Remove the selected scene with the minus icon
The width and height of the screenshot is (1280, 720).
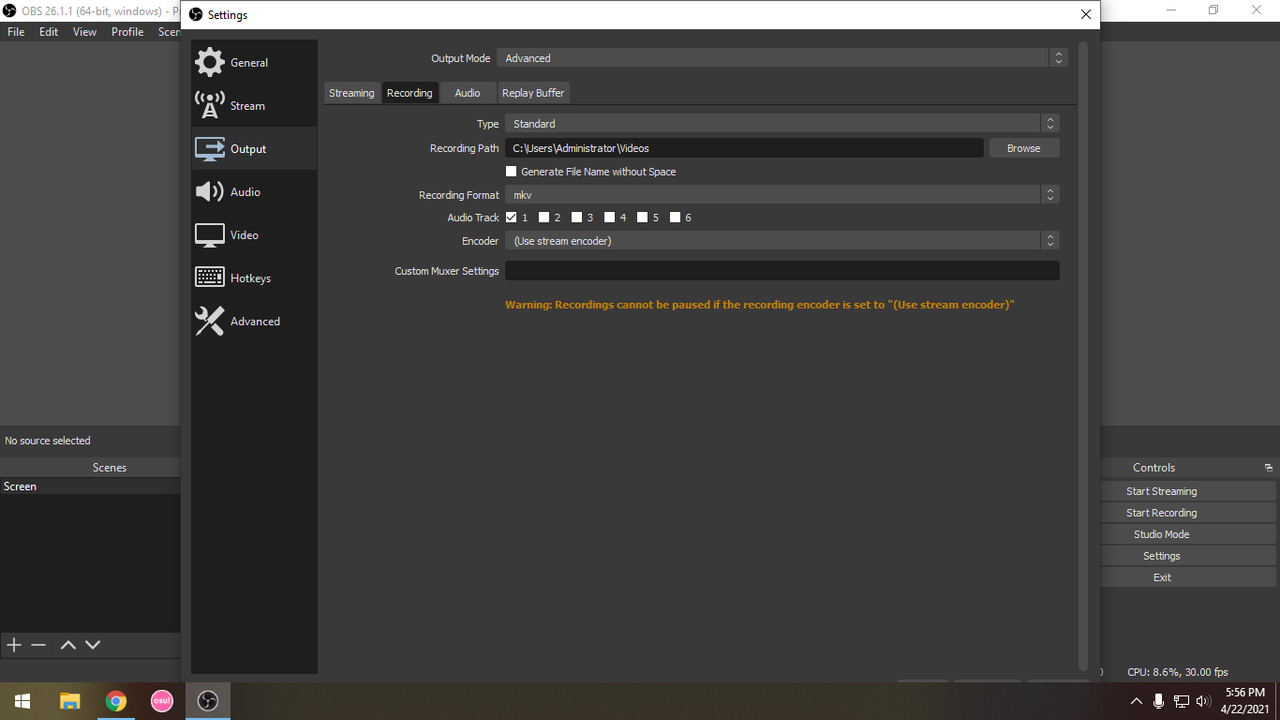(x=38, y=645)
